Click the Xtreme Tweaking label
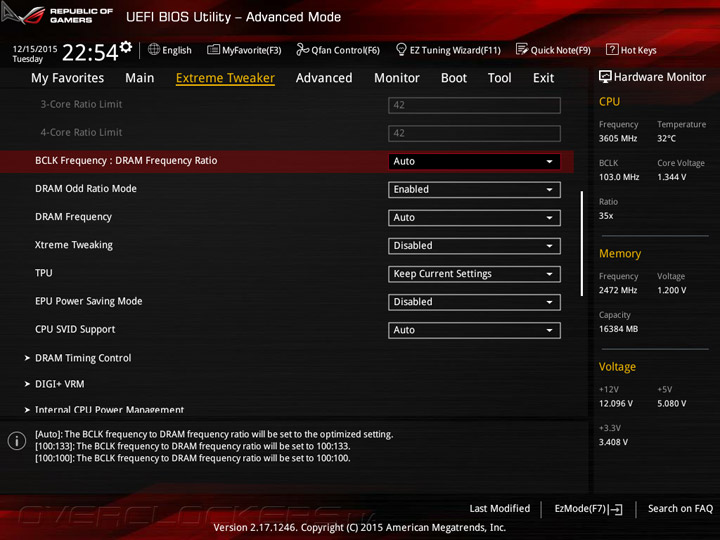Screen dimensions: 720x540 tap(73, 245)
